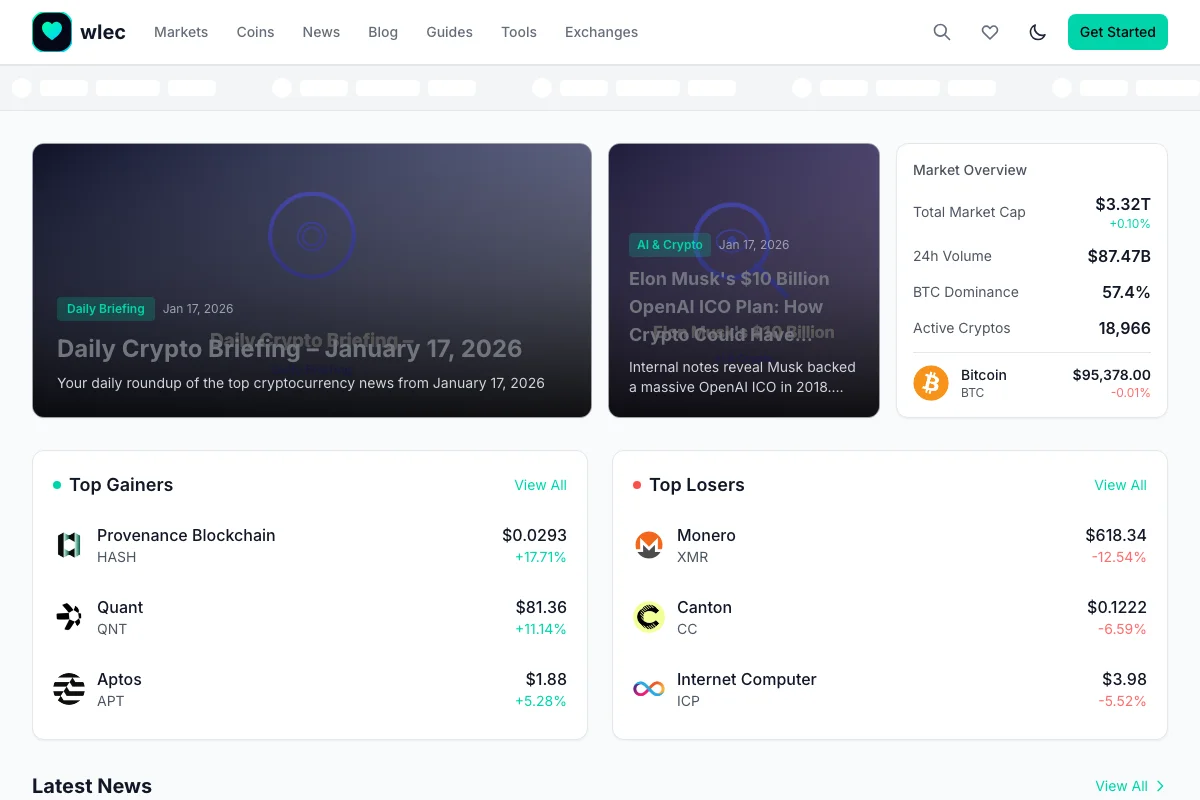This screenshot has height=800, width=1200.
Task: Switch to the Exchanges section
Action: point(600,32)
